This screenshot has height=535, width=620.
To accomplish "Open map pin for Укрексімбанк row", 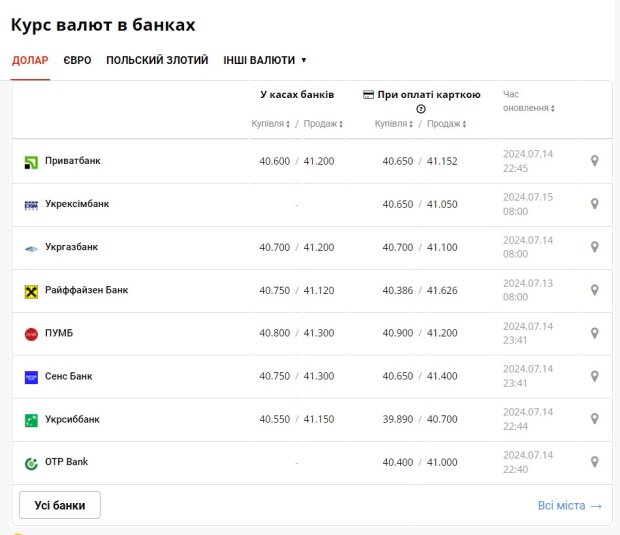I will point(594,204).
